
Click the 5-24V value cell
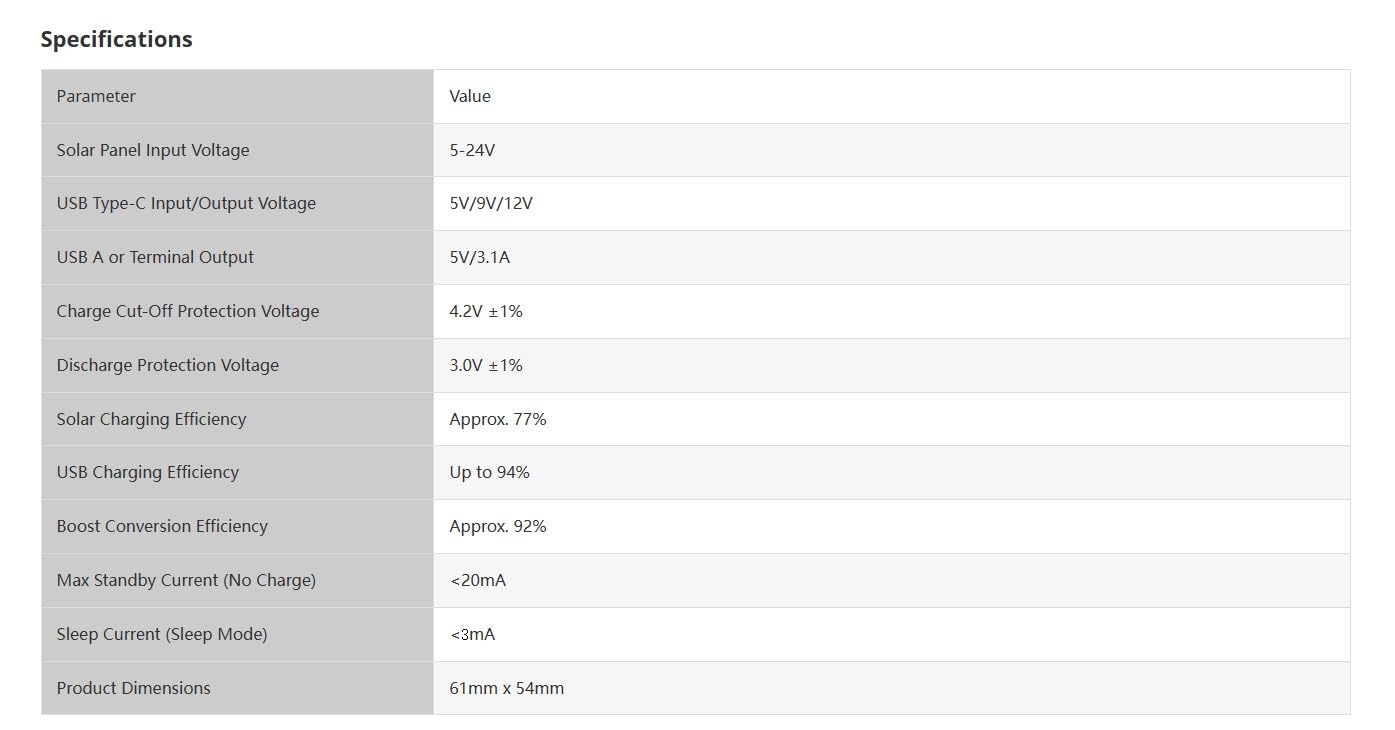pos(891,150)
